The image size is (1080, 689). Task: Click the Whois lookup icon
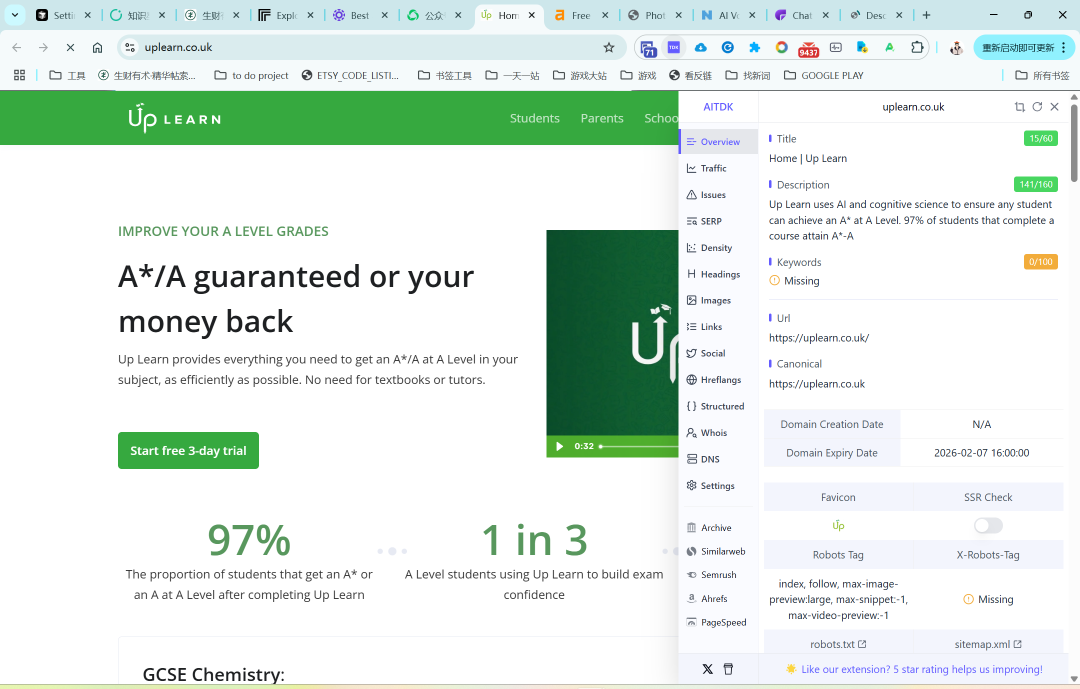tap(692, 433)
